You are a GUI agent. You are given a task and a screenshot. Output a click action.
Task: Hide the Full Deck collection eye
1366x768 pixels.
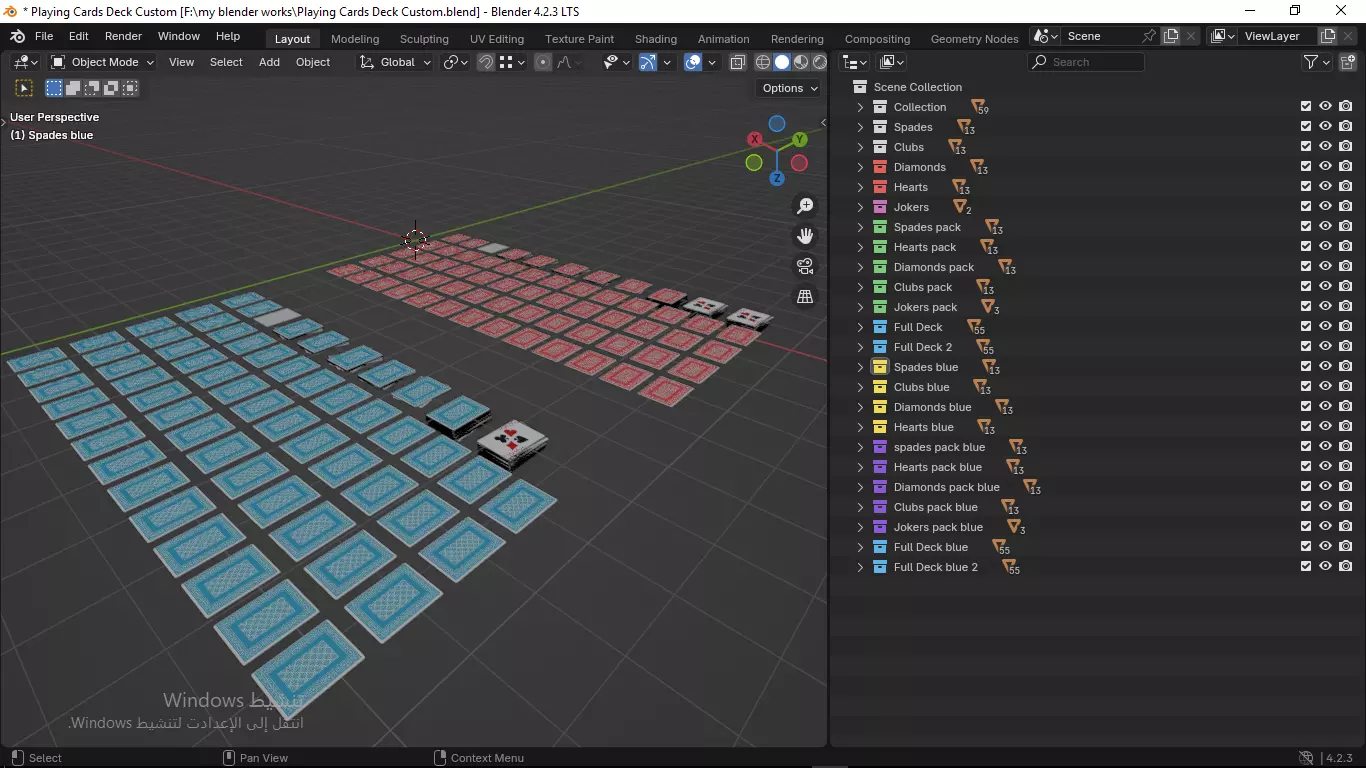(1325, 326)
